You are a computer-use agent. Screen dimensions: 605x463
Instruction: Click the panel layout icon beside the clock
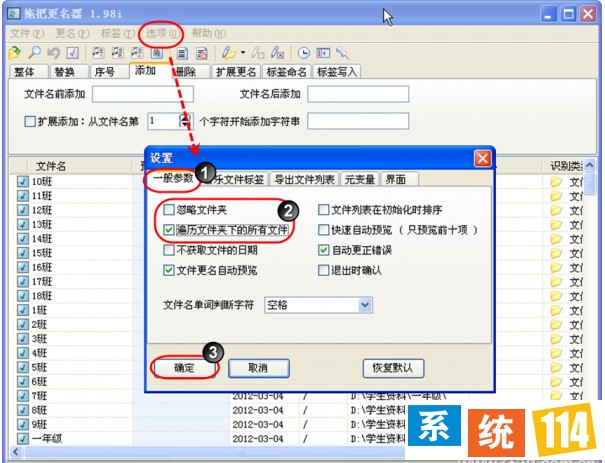click(x=323, y=53)
